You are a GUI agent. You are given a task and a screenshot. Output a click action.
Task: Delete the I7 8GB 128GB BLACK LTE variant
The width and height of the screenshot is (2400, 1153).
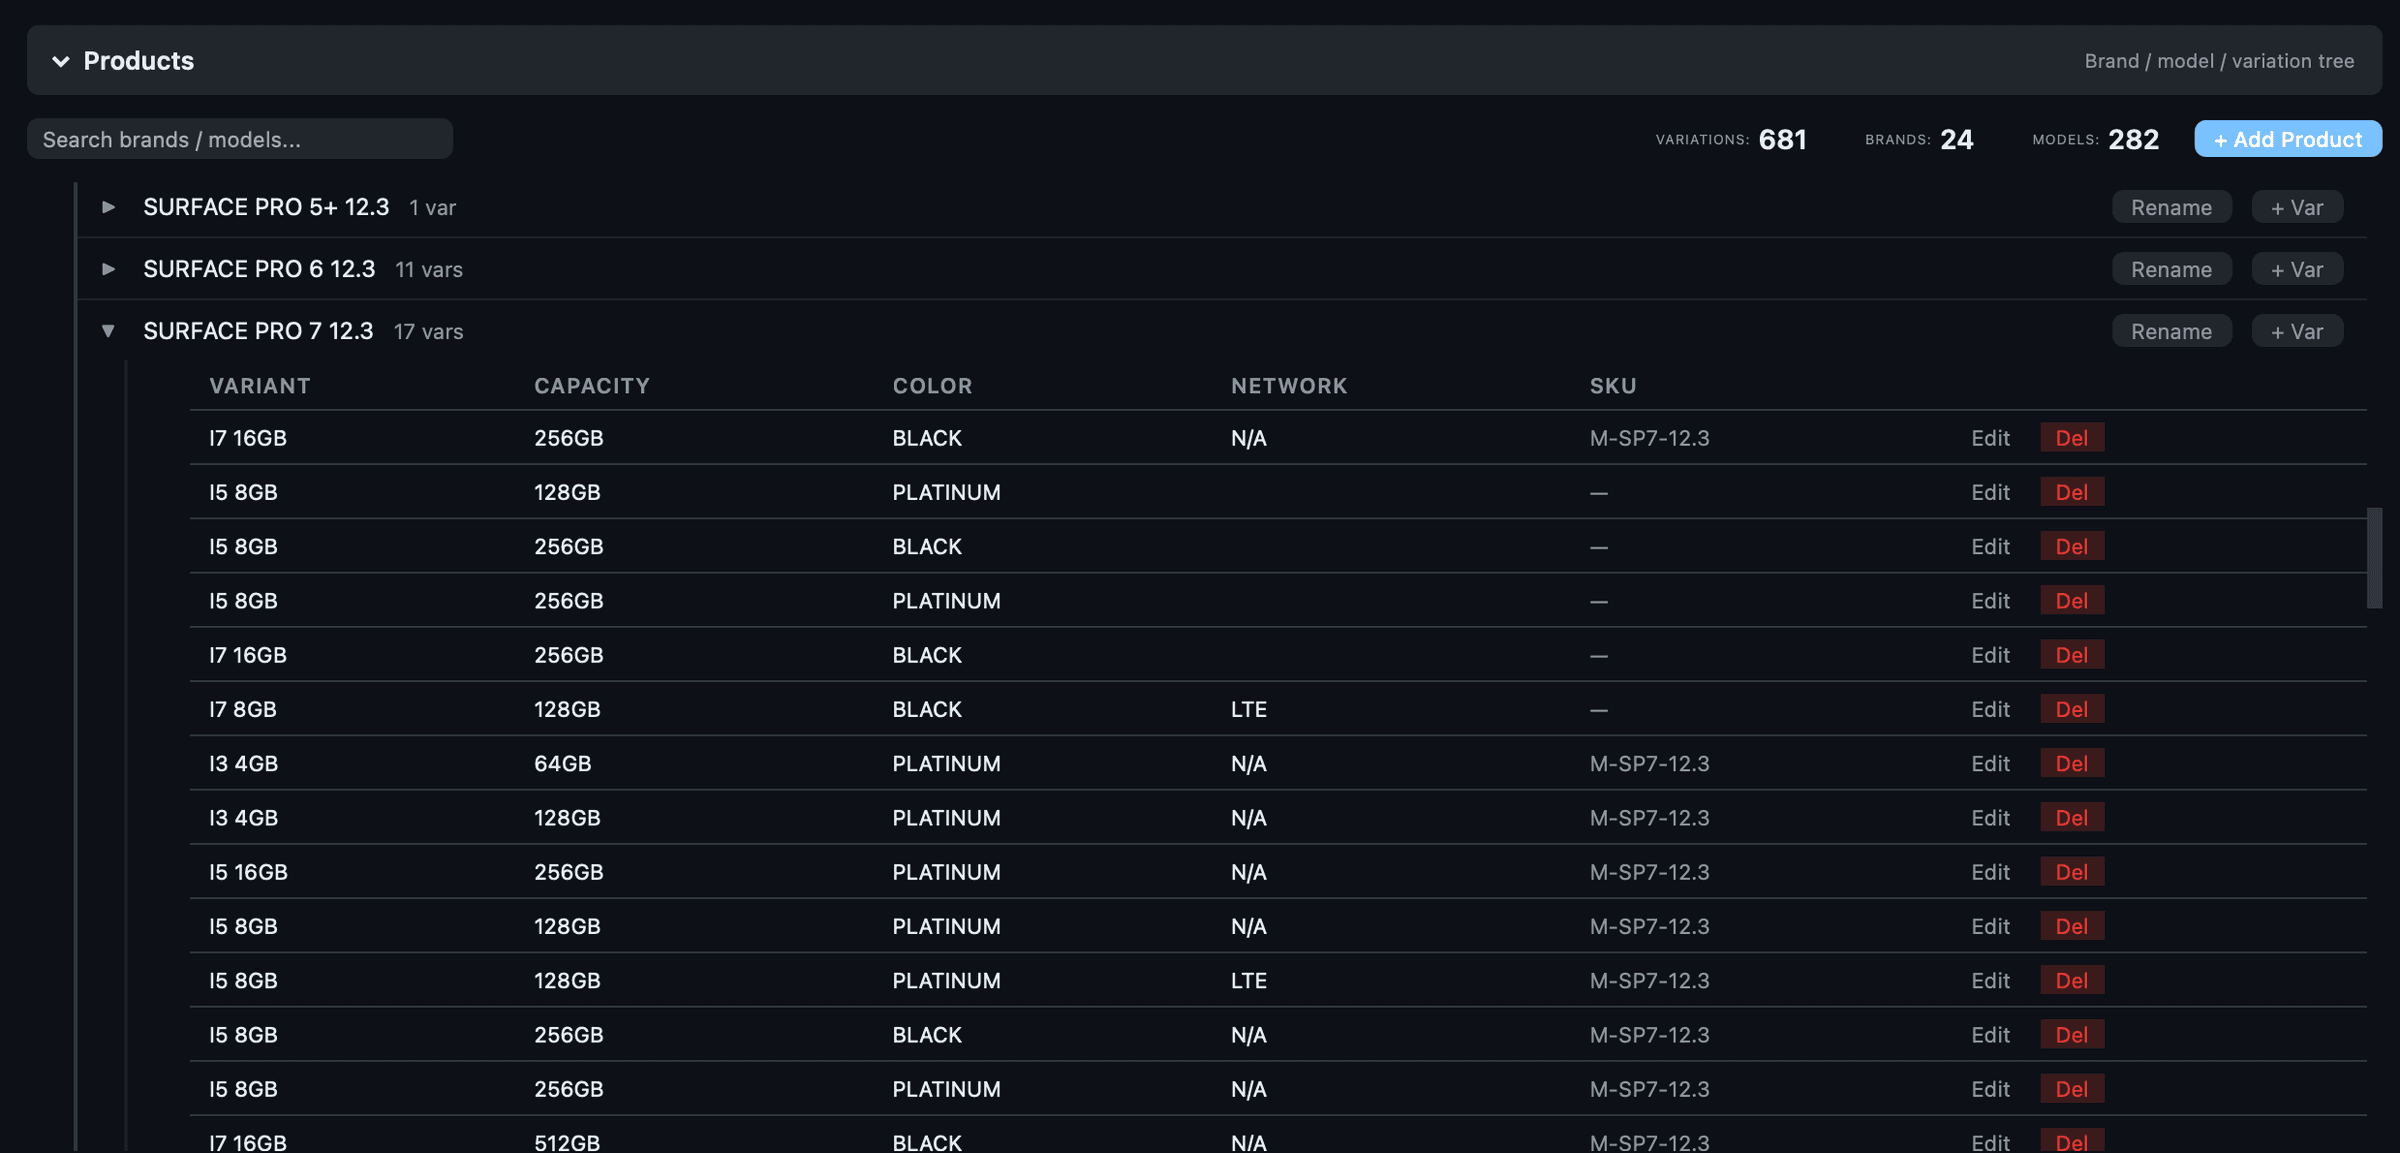pos(2072,709)
